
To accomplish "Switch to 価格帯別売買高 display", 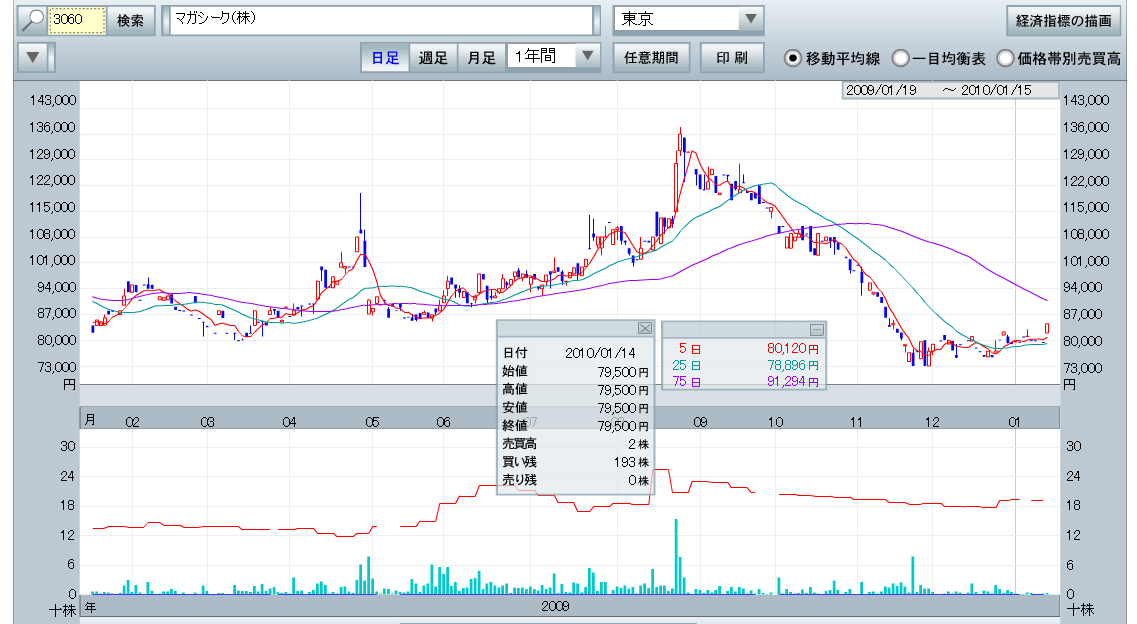I will click(1005, 58).
